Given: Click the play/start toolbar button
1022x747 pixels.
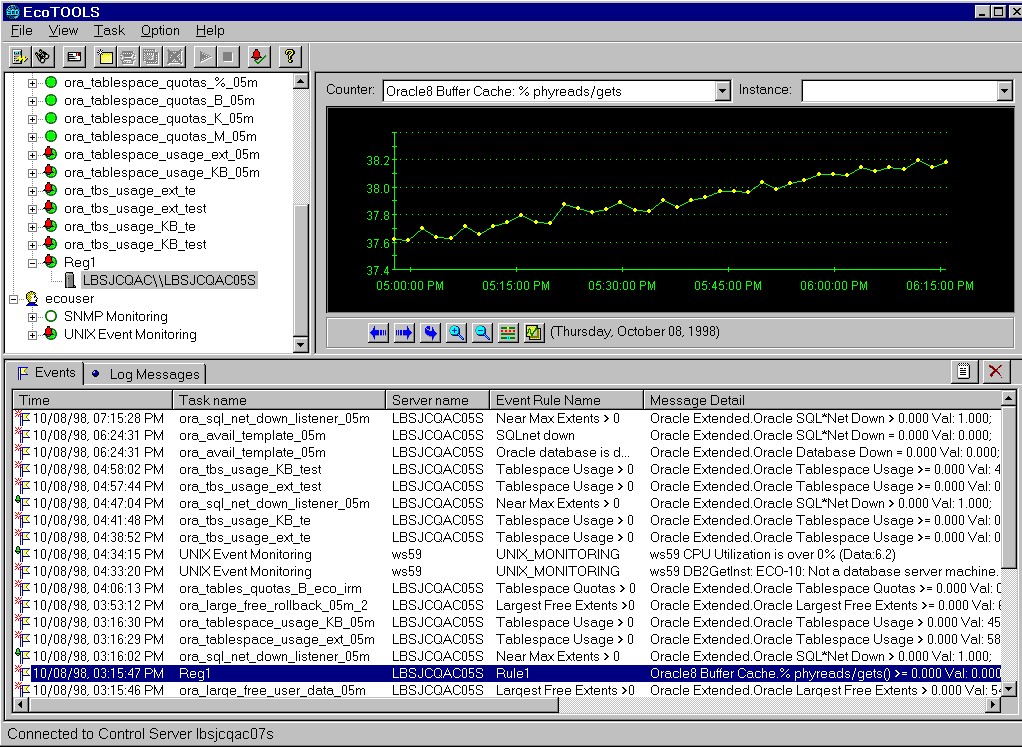Looking at the screenshot, I should click(205, 57).
